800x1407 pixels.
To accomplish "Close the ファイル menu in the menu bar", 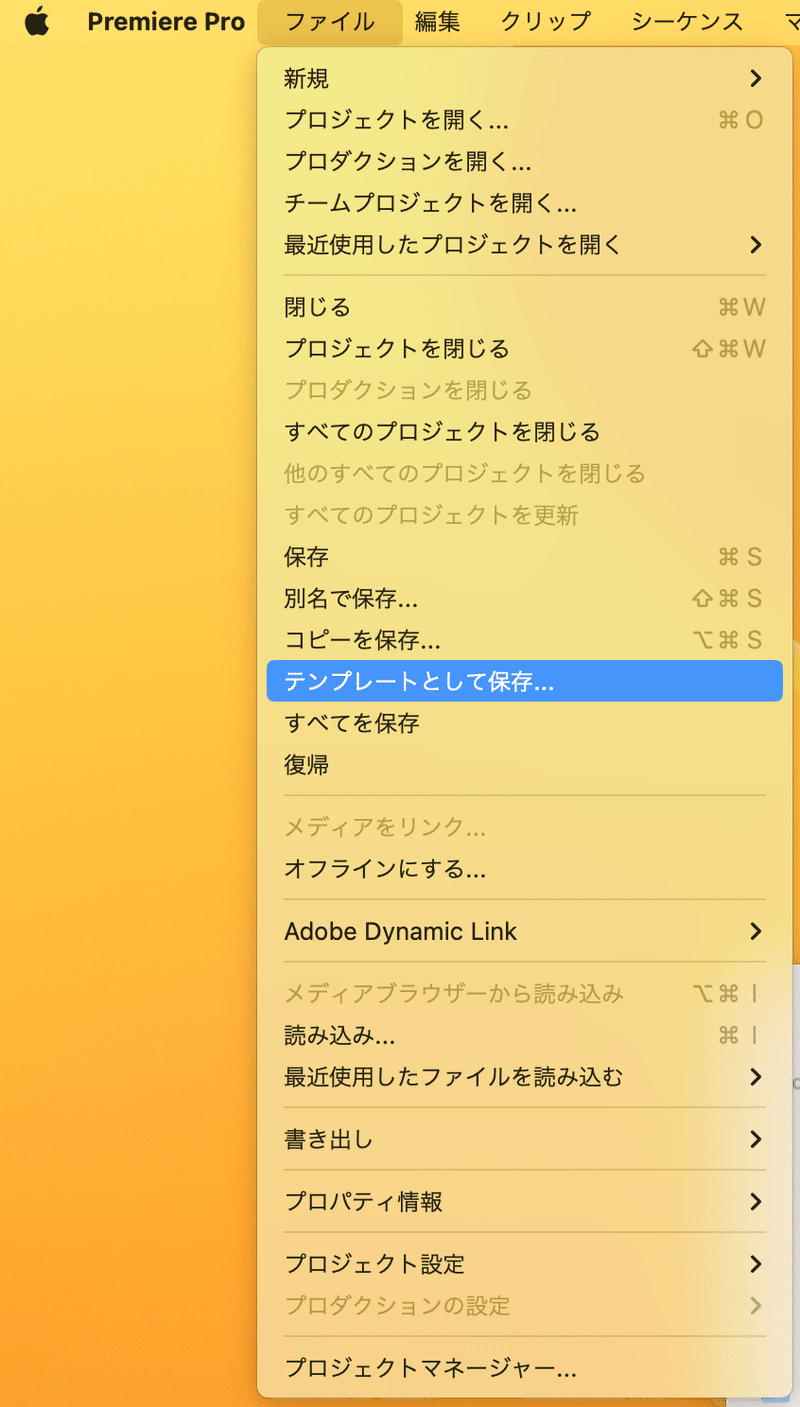I will click(x=330, y=21).
